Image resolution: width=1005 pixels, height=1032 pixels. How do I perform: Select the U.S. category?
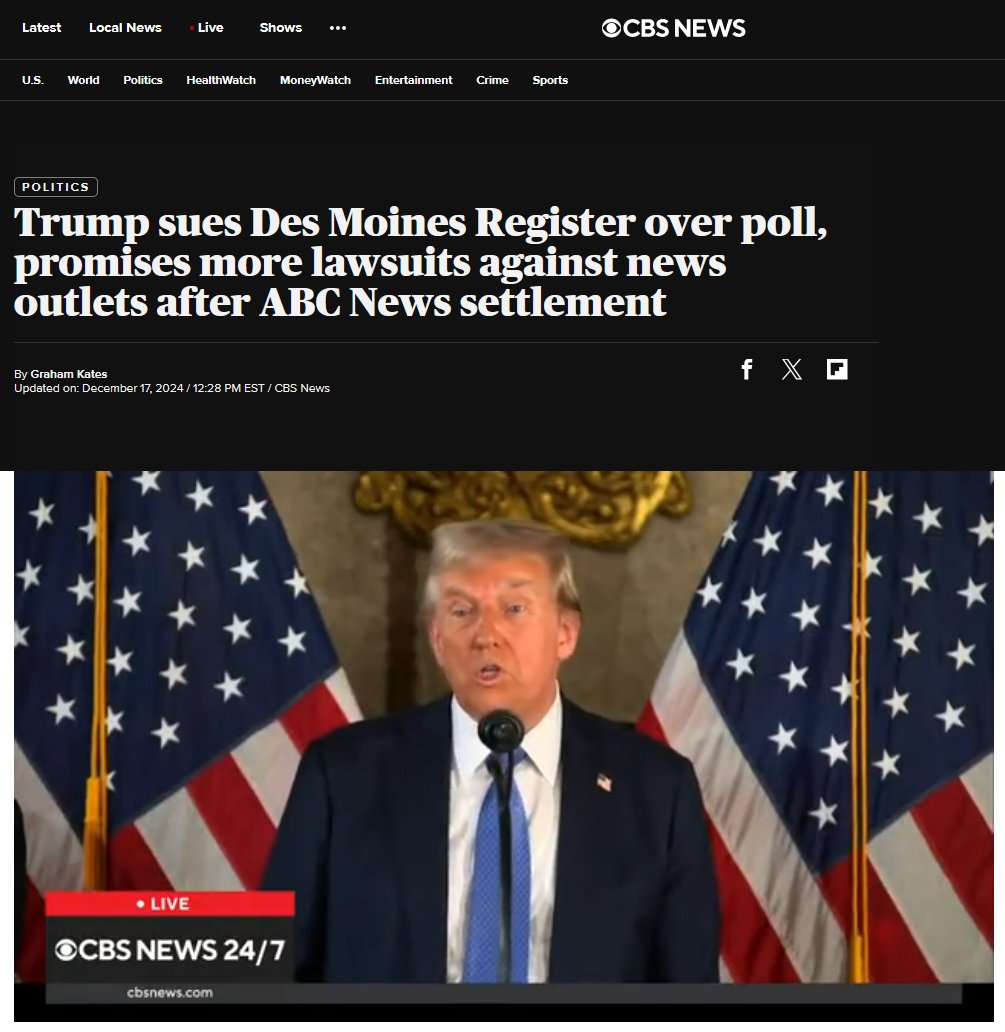pos(33,80)
